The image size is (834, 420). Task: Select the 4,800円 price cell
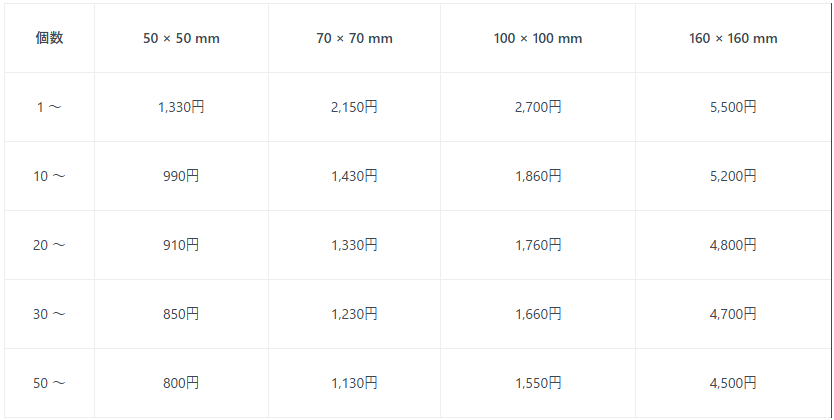(x=733, y=245)
